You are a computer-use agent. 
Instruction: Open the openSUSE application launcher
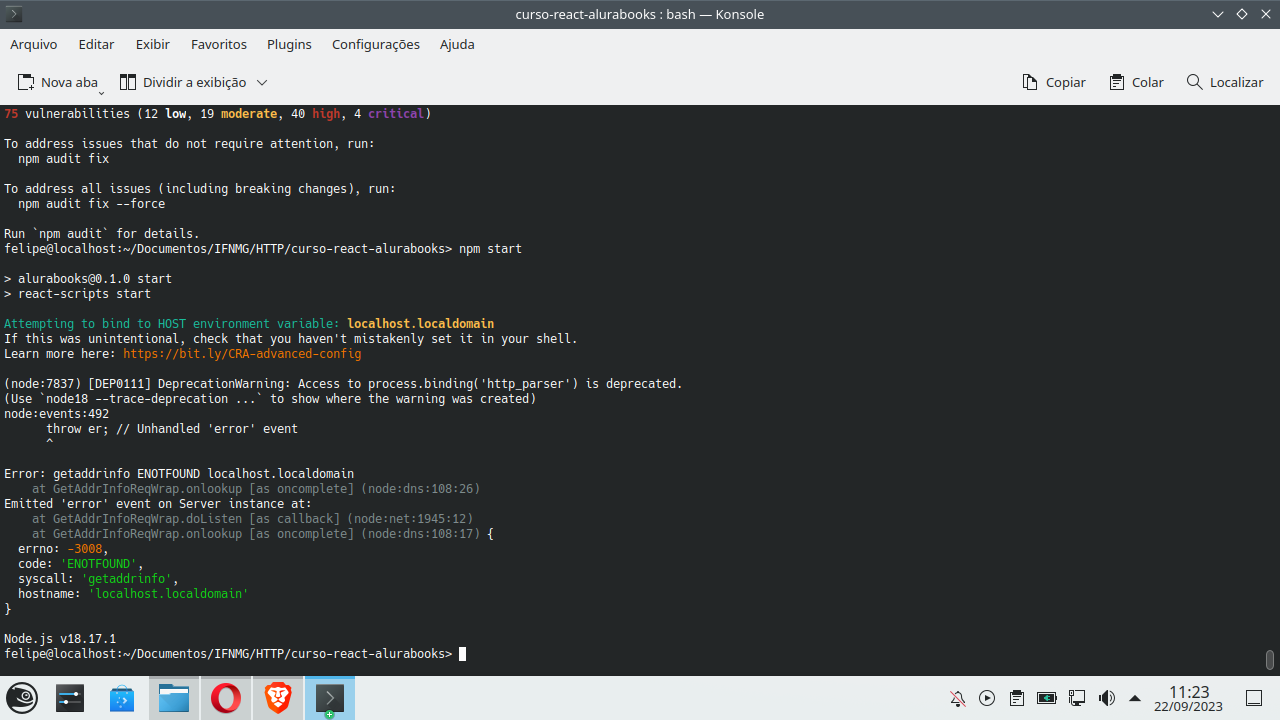(23, 698)
